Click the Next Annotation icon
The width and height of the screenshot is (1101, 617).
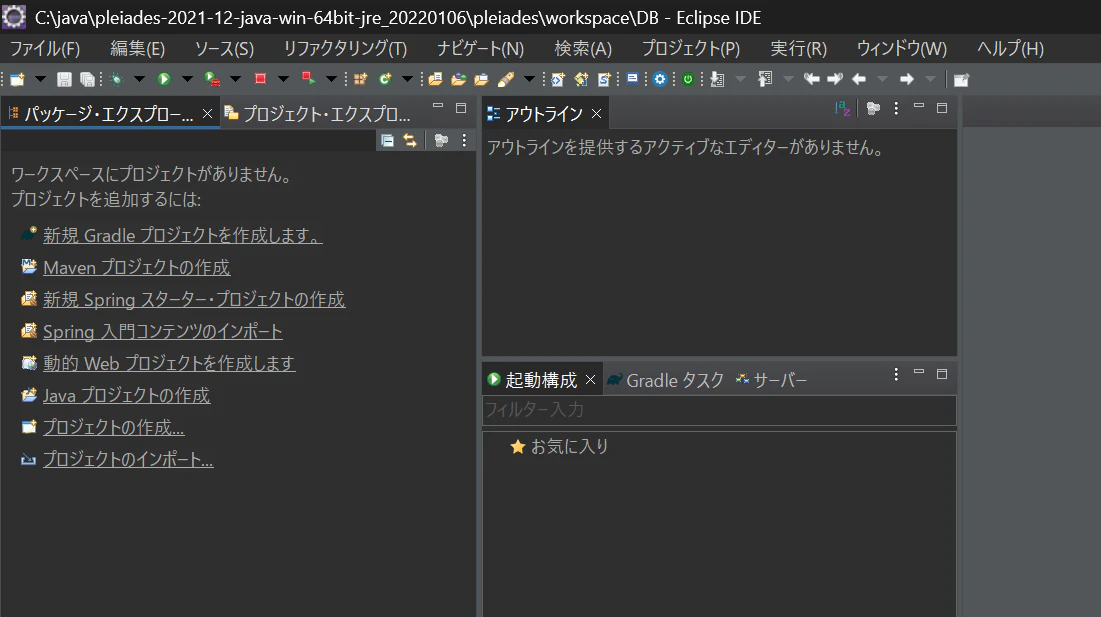717,79
